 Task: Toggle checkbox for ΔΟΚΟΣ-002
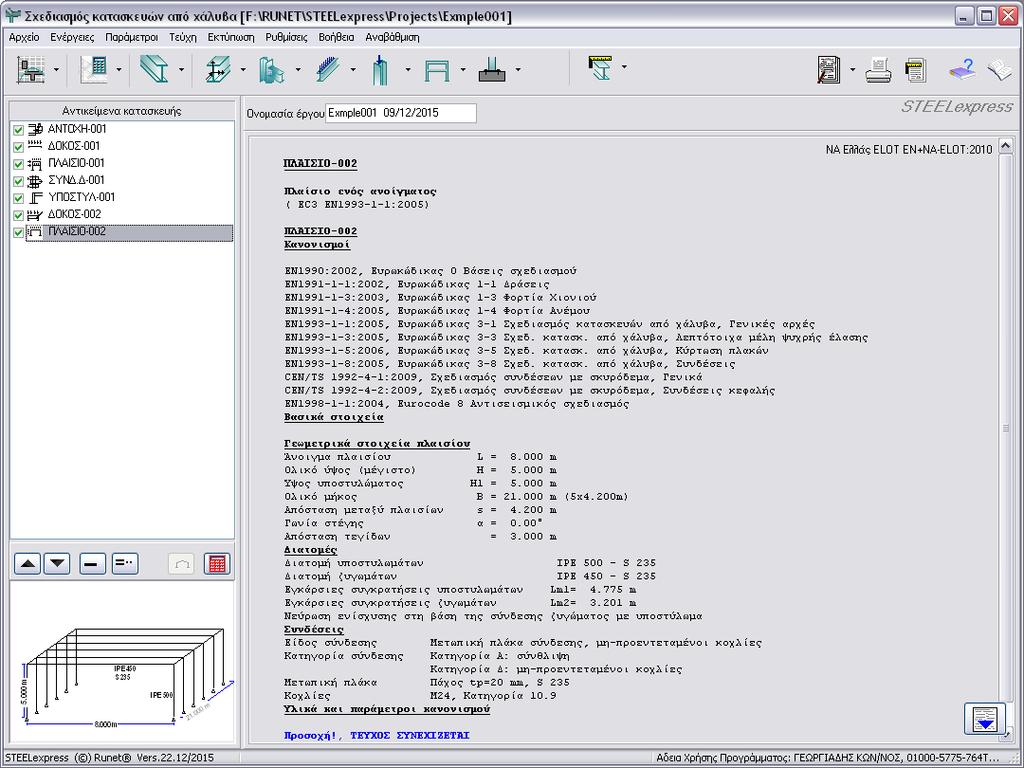point(18,215)
